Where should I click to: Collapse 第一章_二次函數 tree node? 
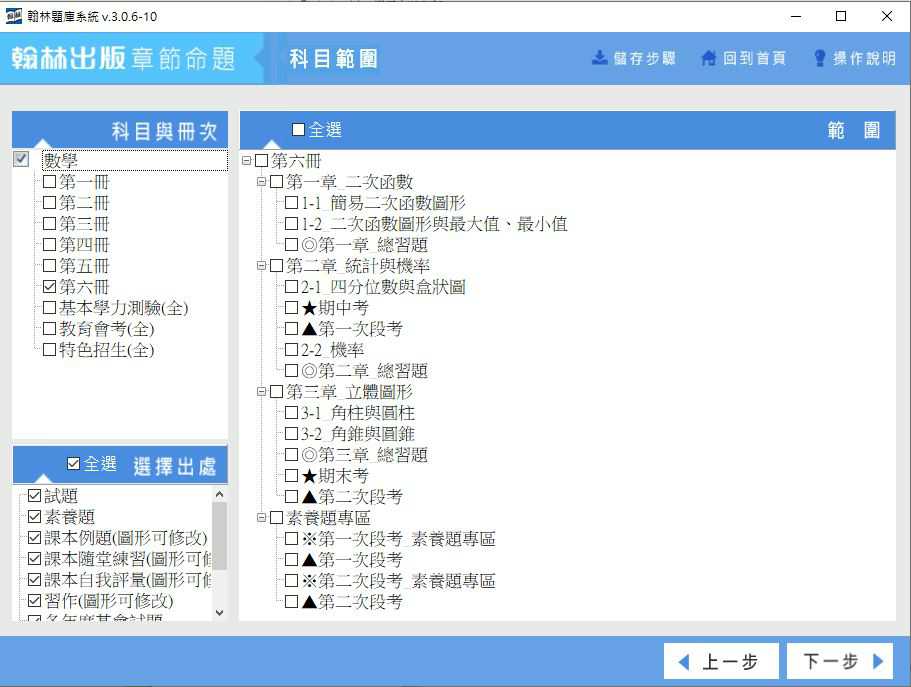[261, 182]
